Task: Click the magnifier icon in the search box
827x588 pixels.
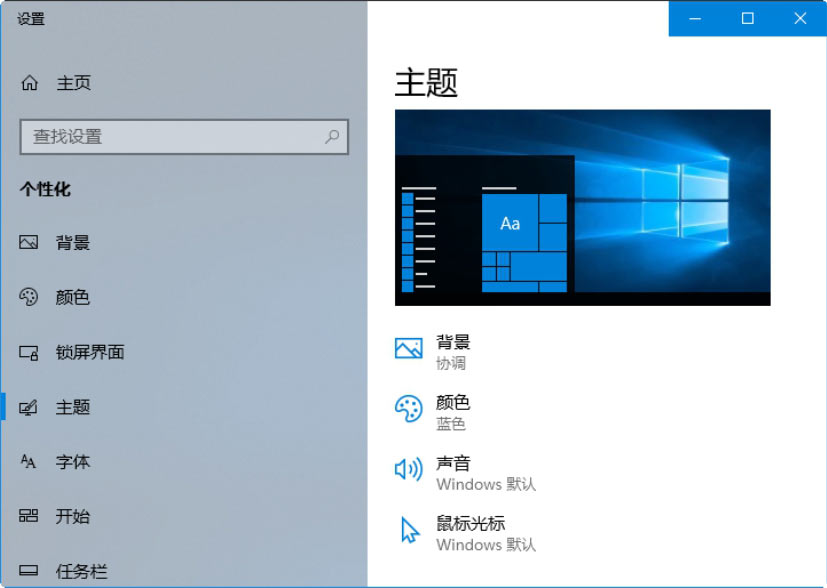Action: [x=332, y=137]
